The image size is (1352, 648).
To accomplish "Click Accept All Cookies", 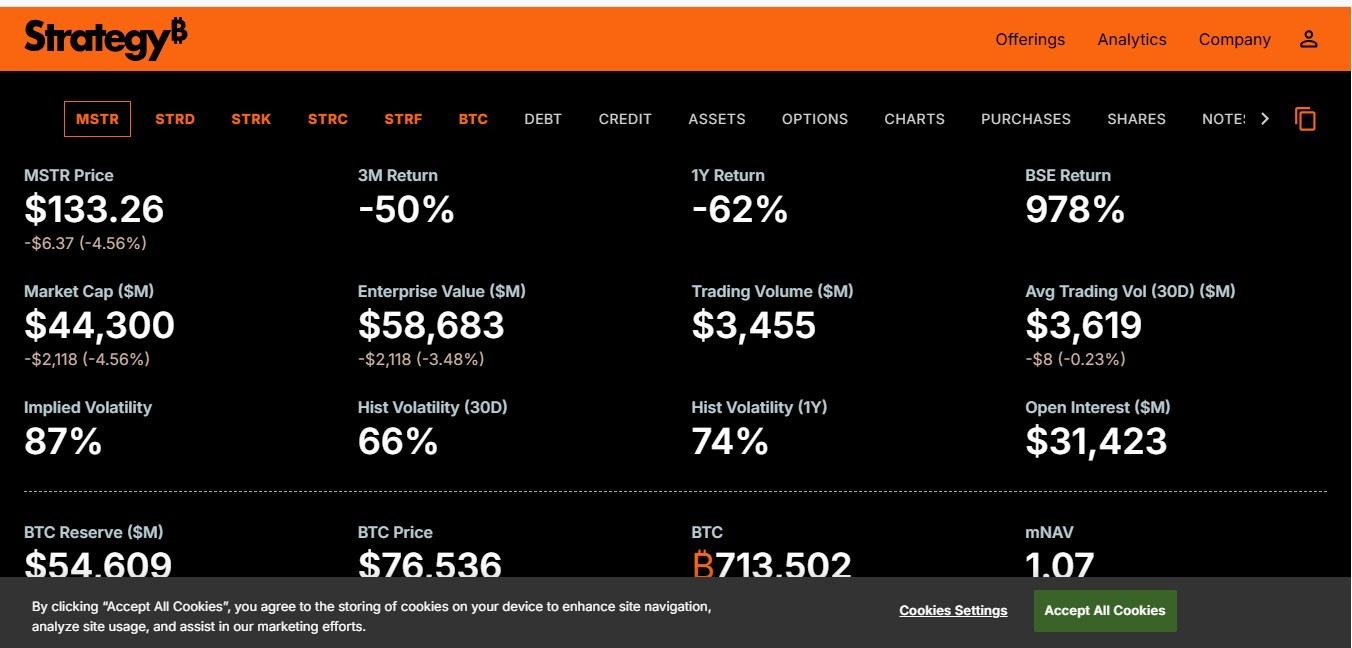I will (1105, 610).
